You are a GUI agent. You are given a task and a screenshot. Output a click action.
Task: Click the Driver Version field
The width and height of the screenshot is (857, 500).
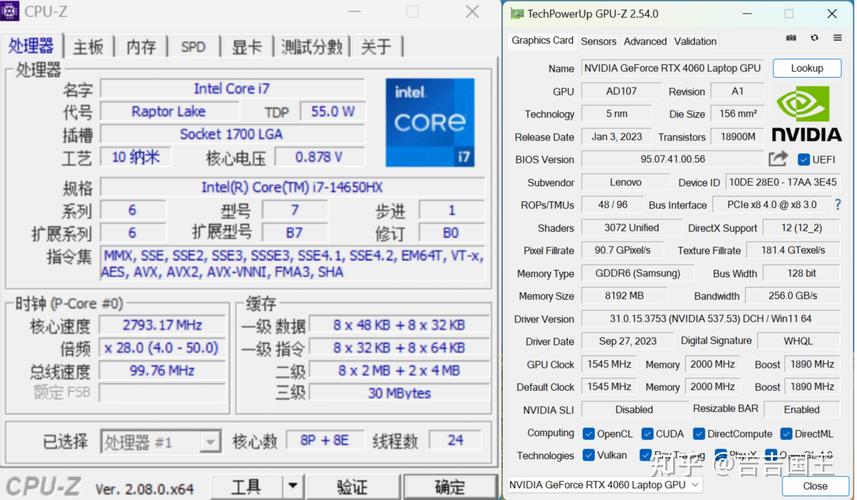click(710, 318)
